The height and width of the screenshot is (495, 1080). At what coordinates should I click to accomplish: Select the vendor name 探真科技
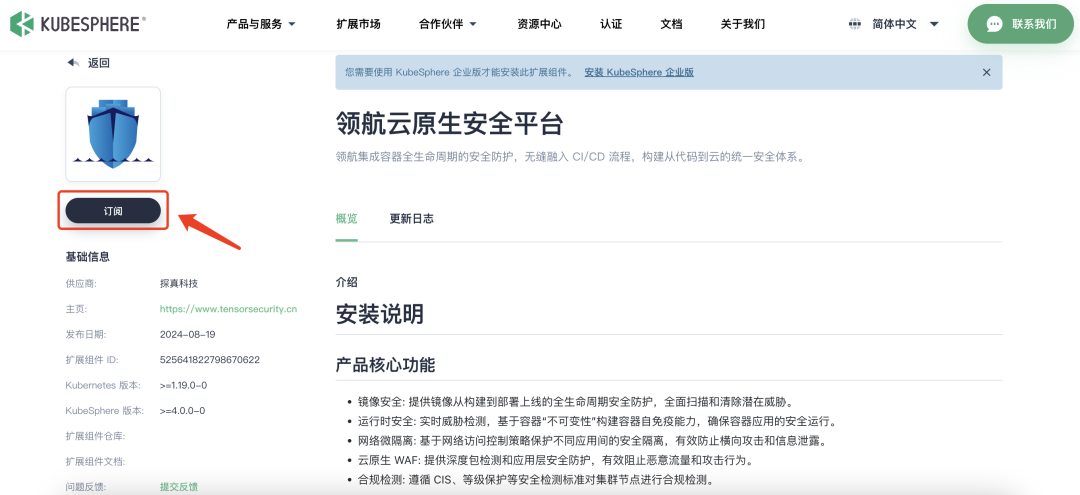pyautogui.click(x=178, y=283)
